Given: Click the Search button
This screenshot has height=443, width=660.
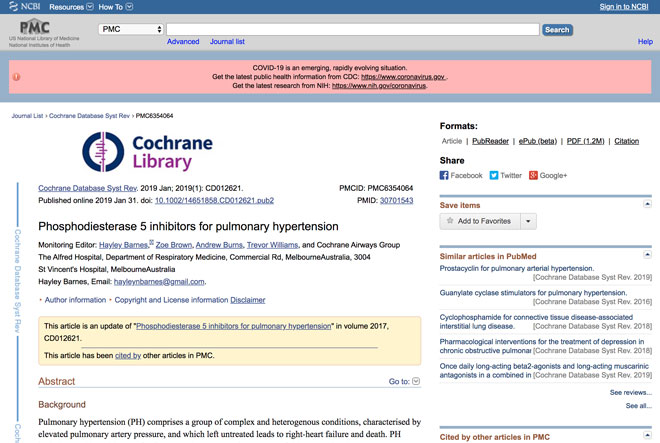Looking at the screenshot, I should pos(557,29).
